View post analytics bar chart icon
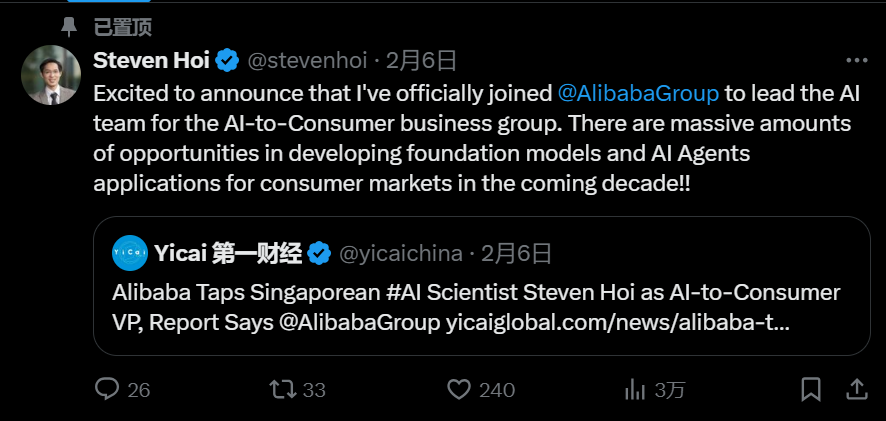 tap(635, 389)
